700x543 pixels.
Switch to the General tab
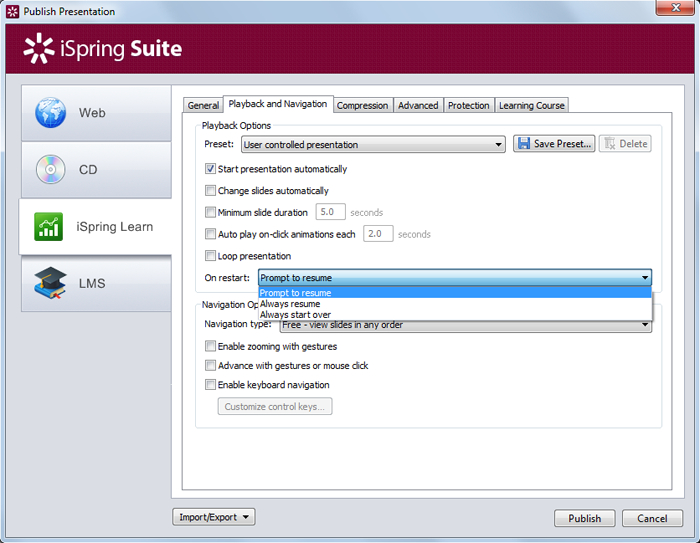pos(203,105)
